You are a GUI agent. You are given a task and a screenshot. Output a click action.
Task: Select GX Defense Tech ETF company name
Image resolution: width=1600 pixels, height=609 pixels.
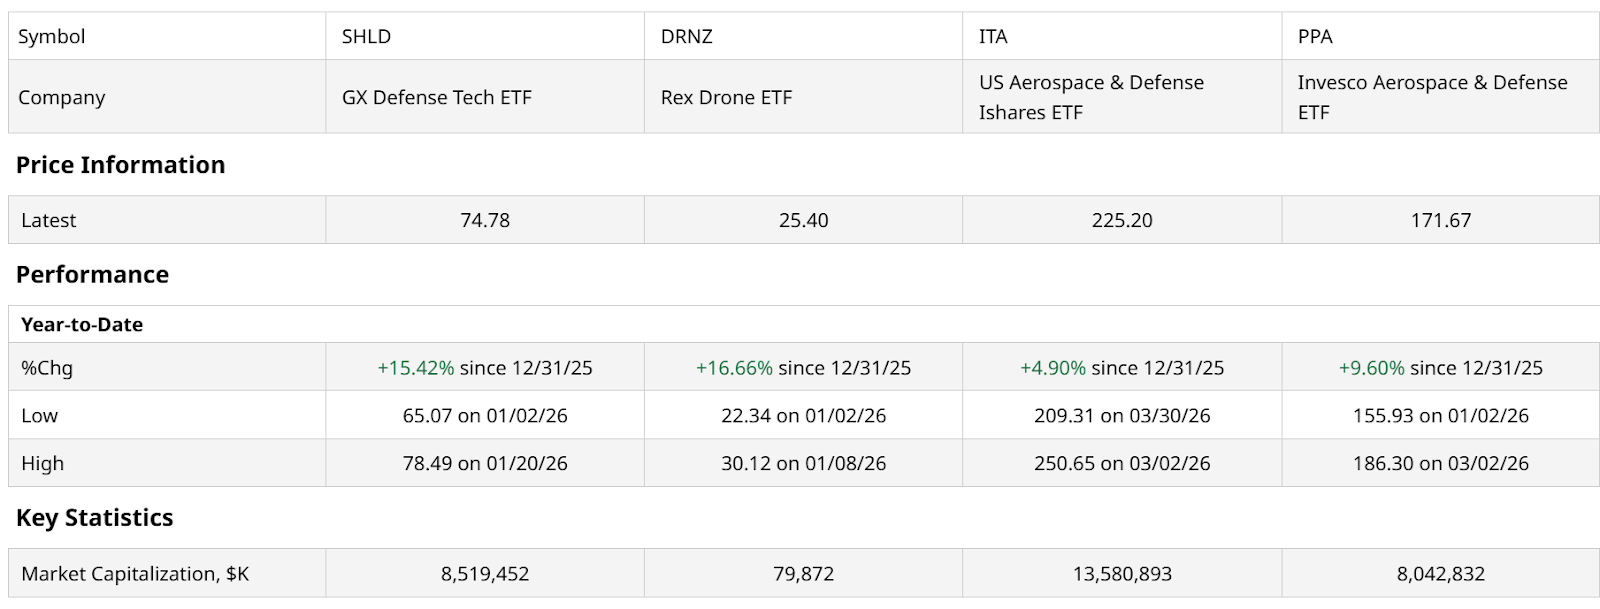point(436,98)
